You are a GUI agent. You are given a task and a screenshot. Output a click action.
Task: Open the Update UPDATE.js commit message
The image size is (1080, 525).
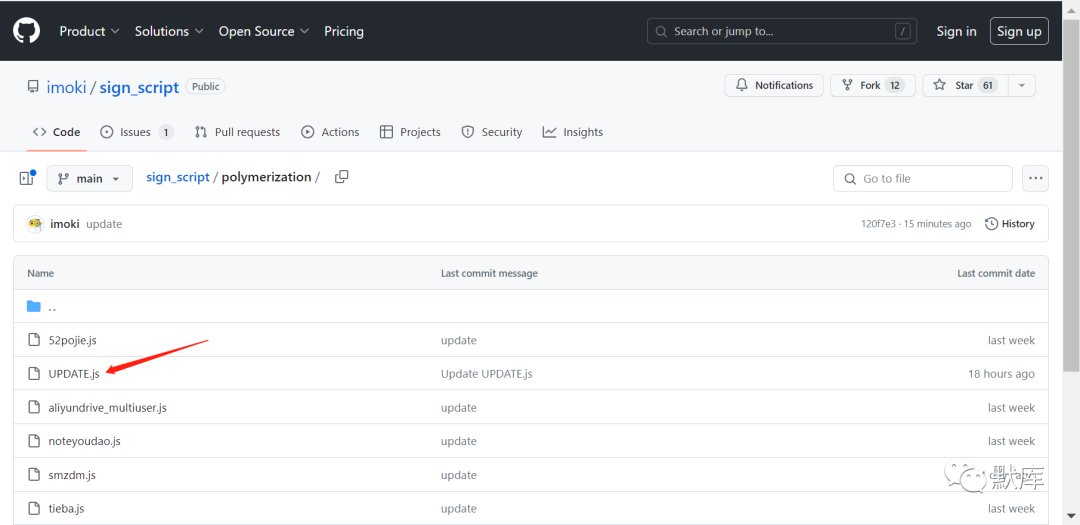point(486,373)
